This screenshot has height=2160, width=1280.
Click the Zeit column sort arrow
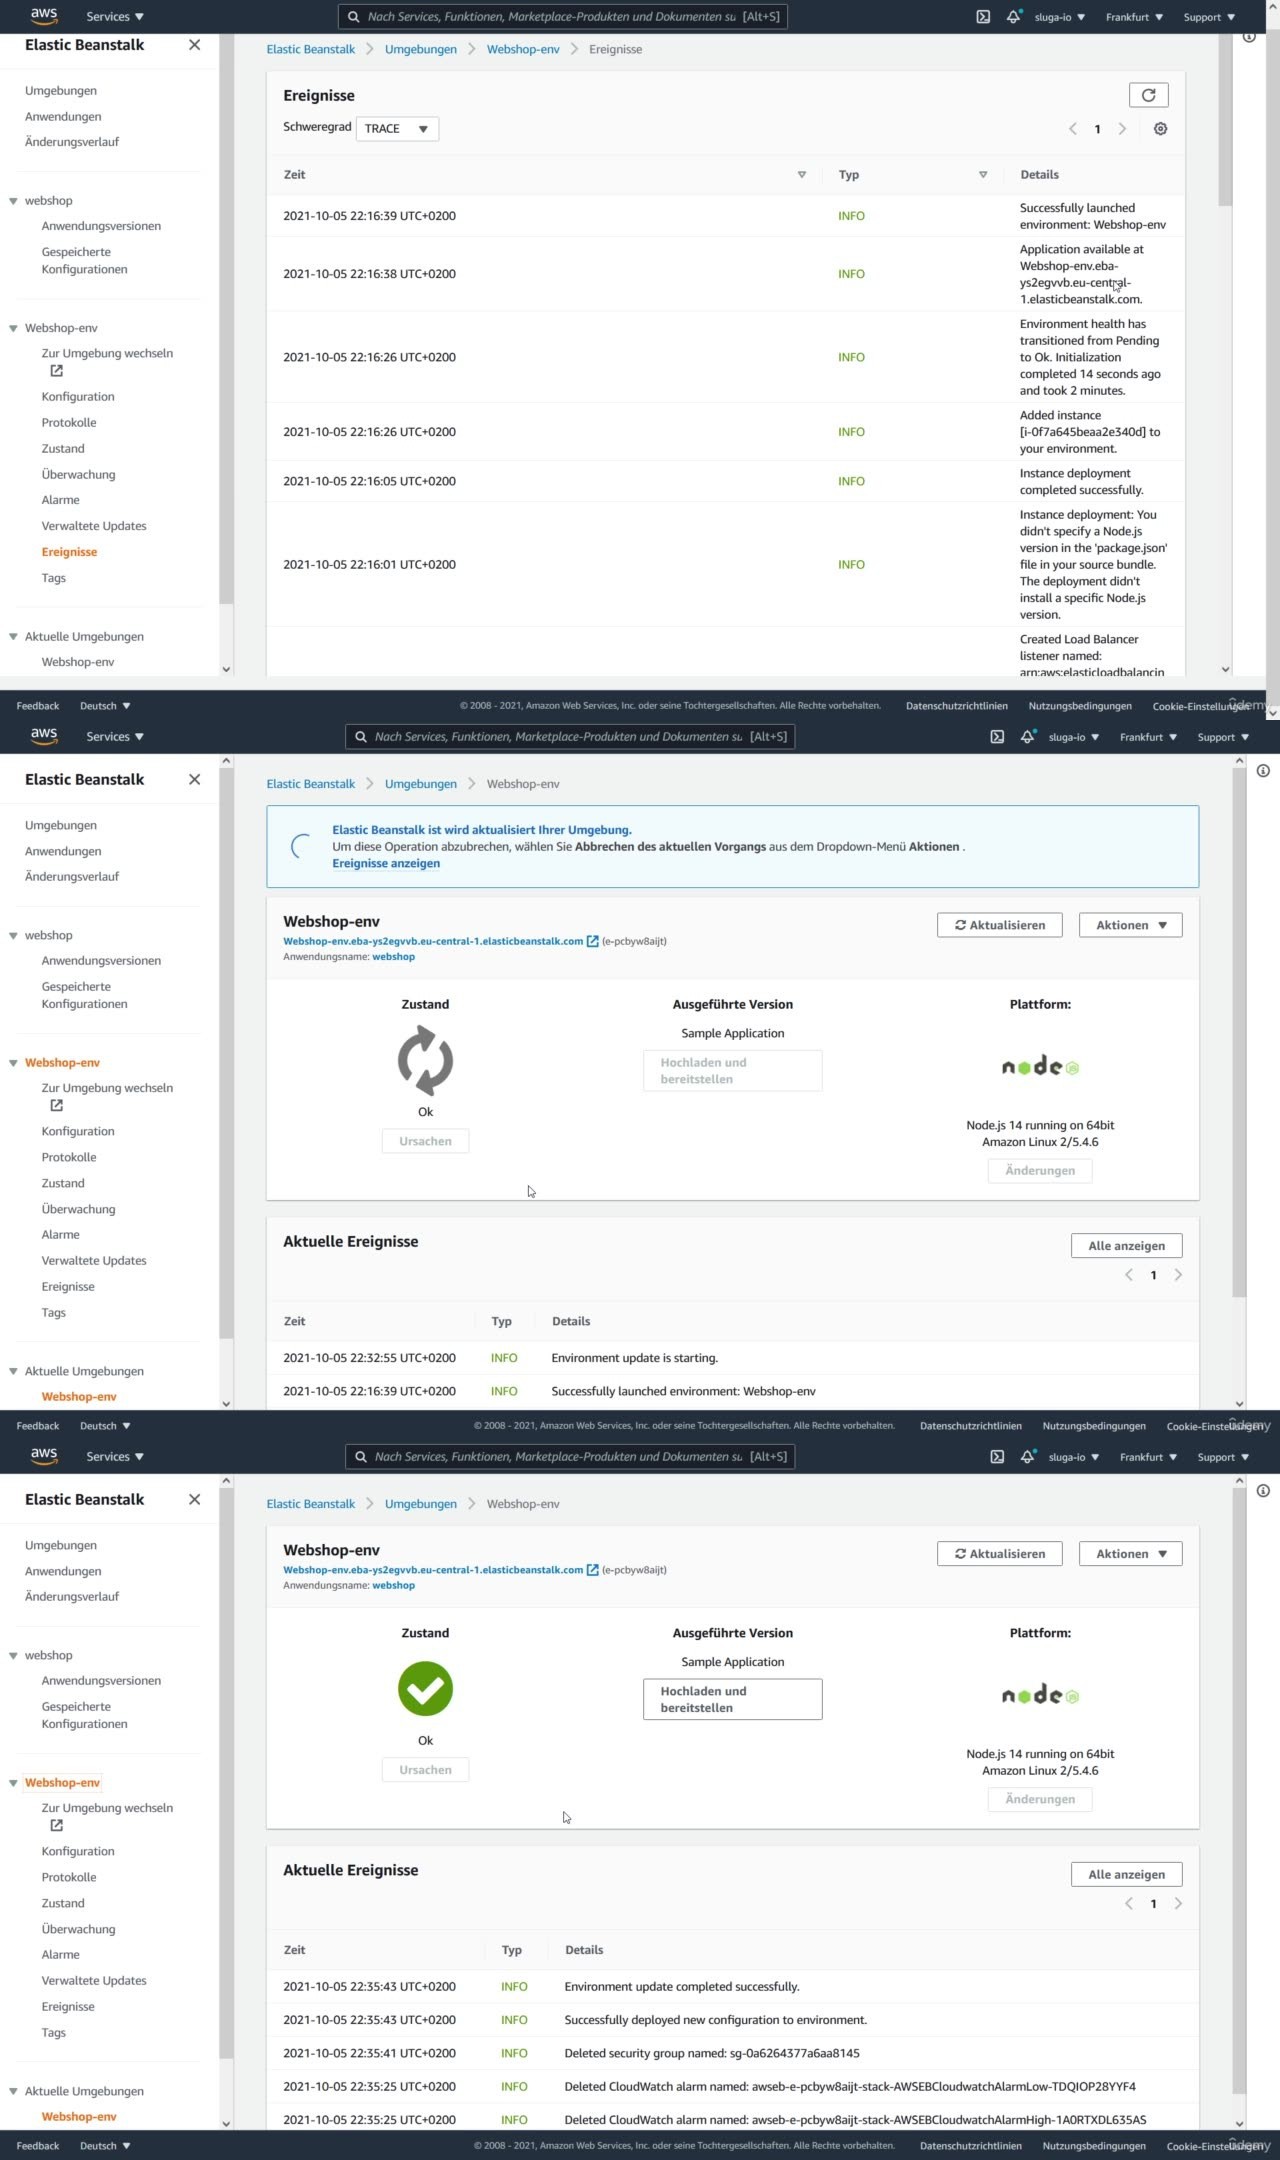point(801,175)
